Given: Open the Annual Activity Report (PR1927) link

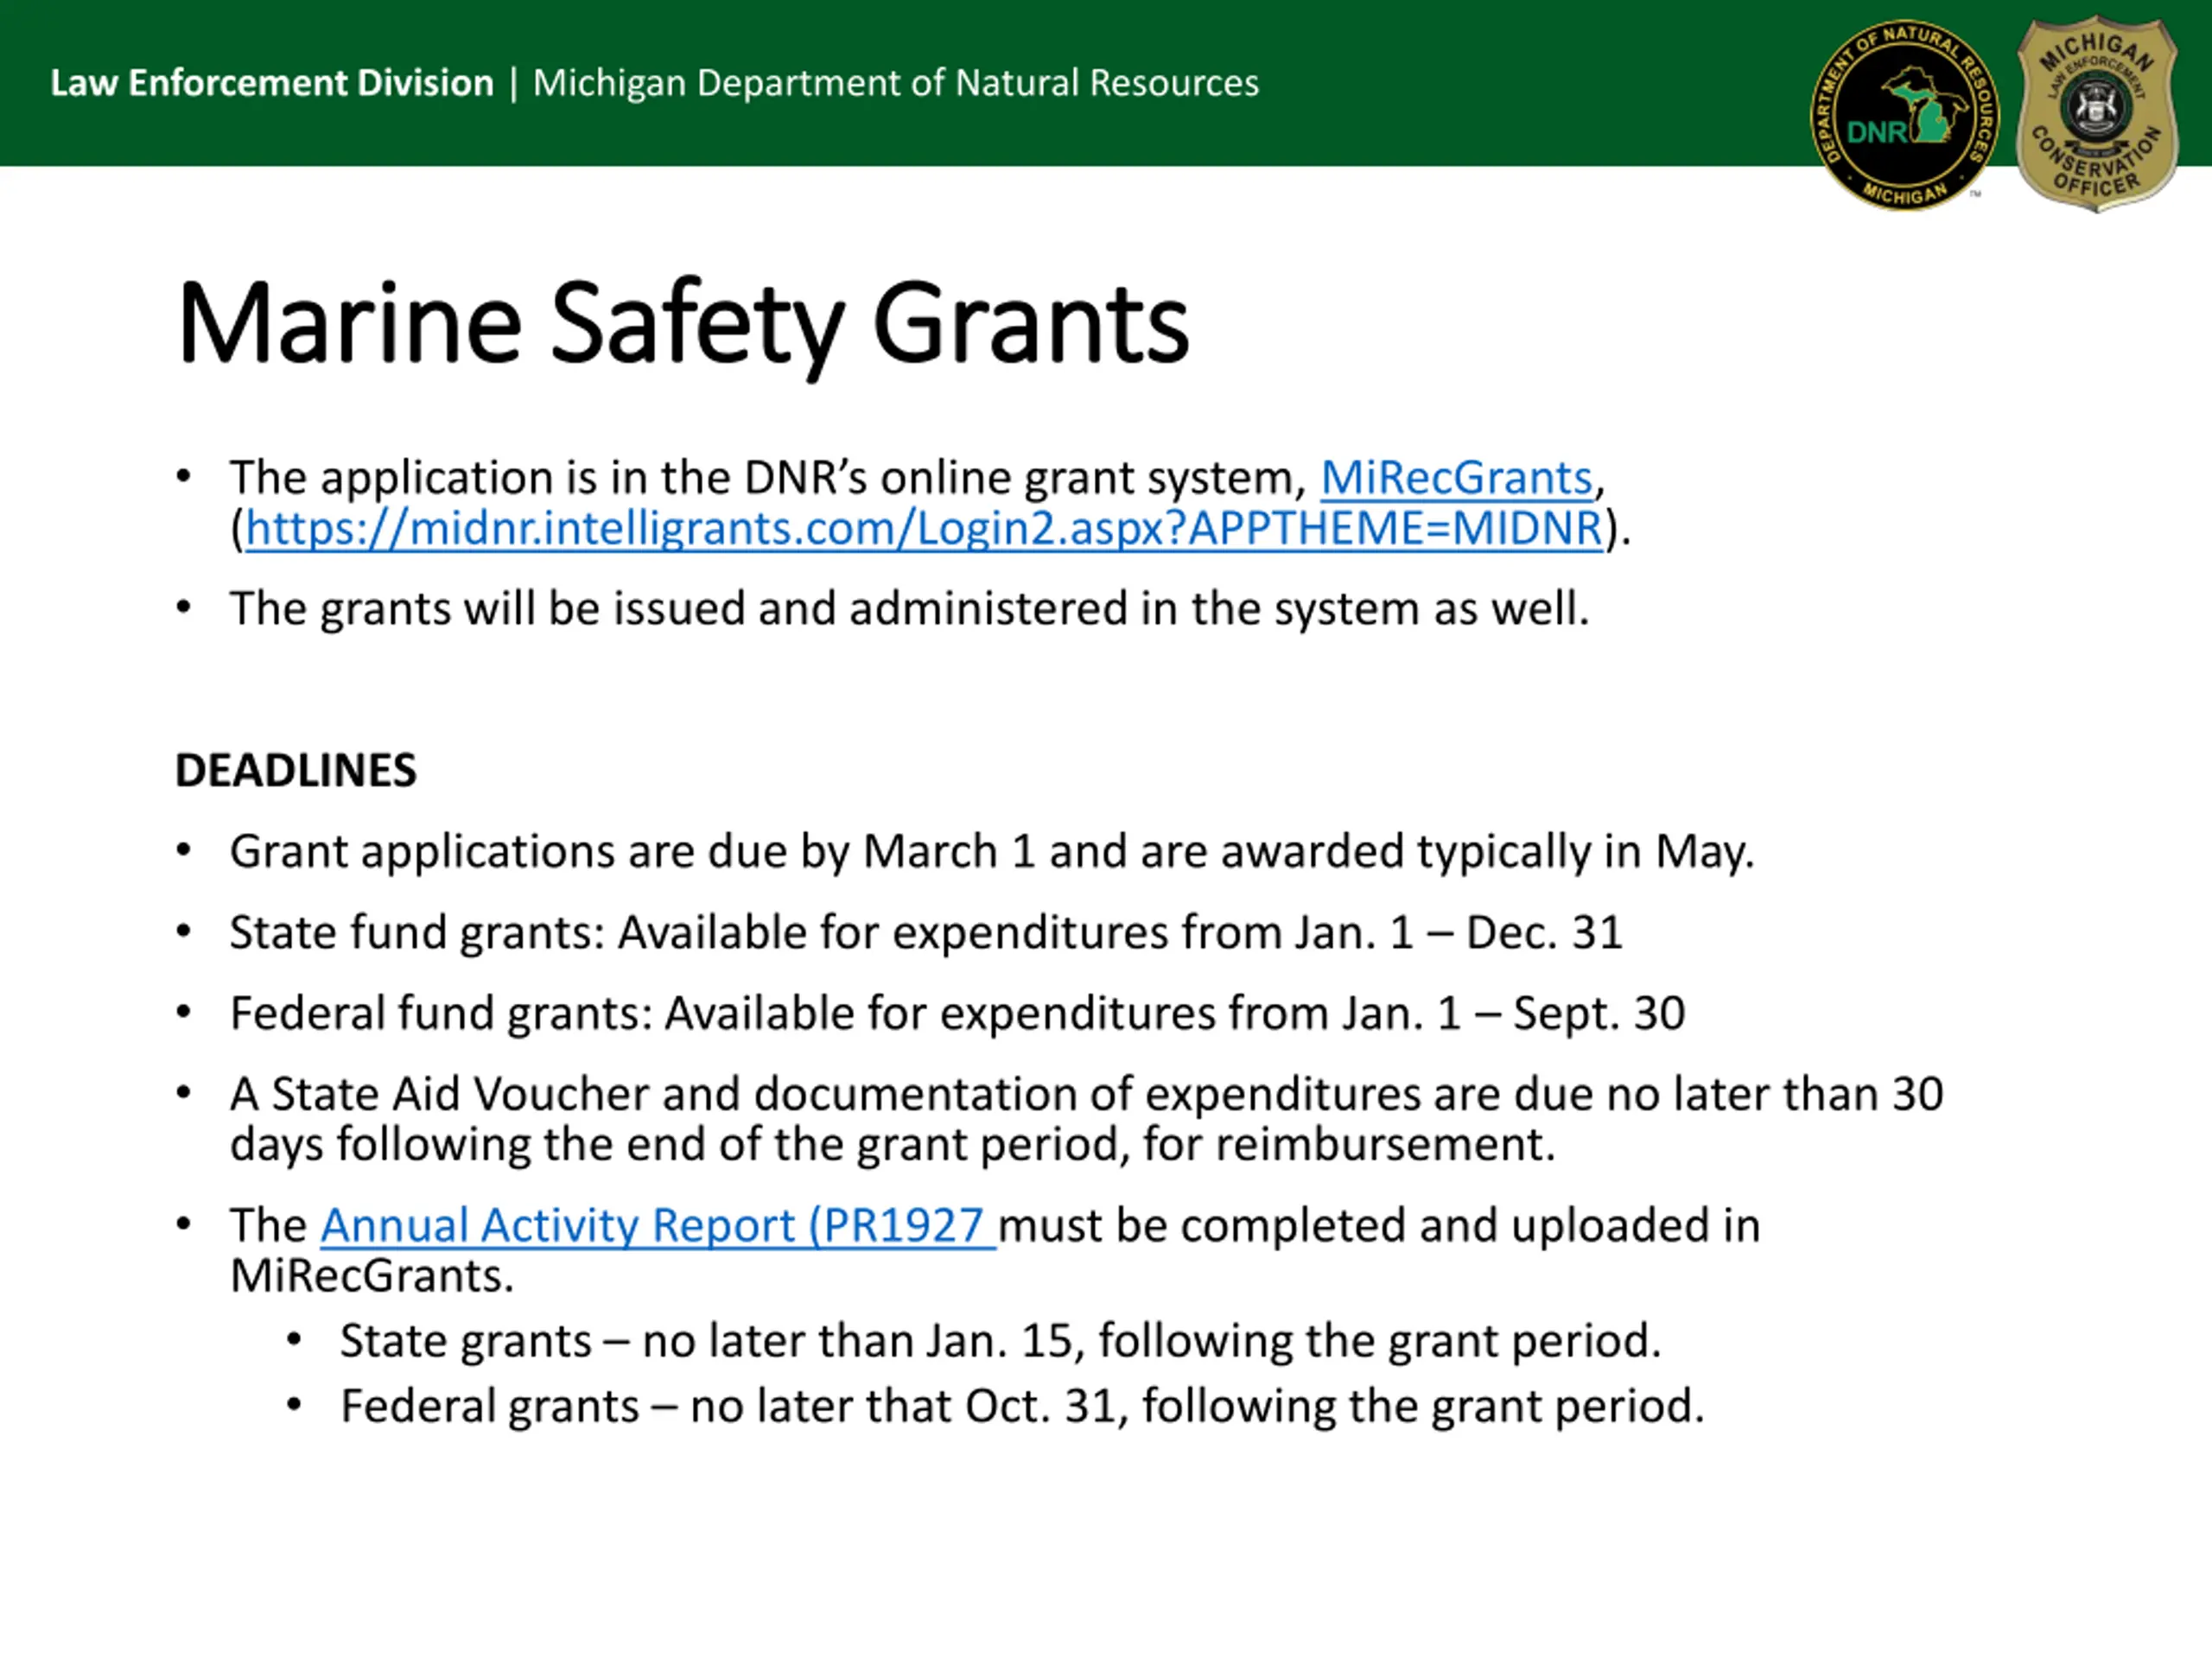Looking at the screenshot, I should point(658,1225).
